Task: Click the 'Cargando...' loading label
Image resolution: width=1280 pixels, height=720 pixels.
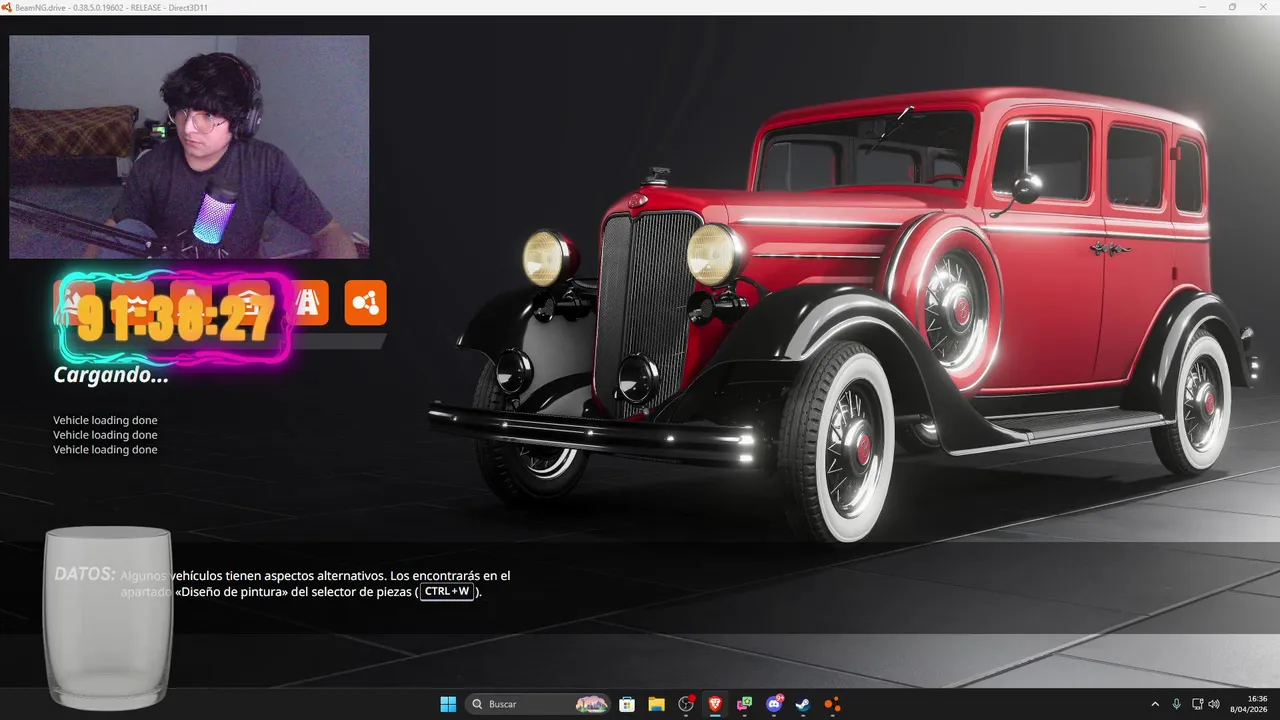Action: [111, 375]
